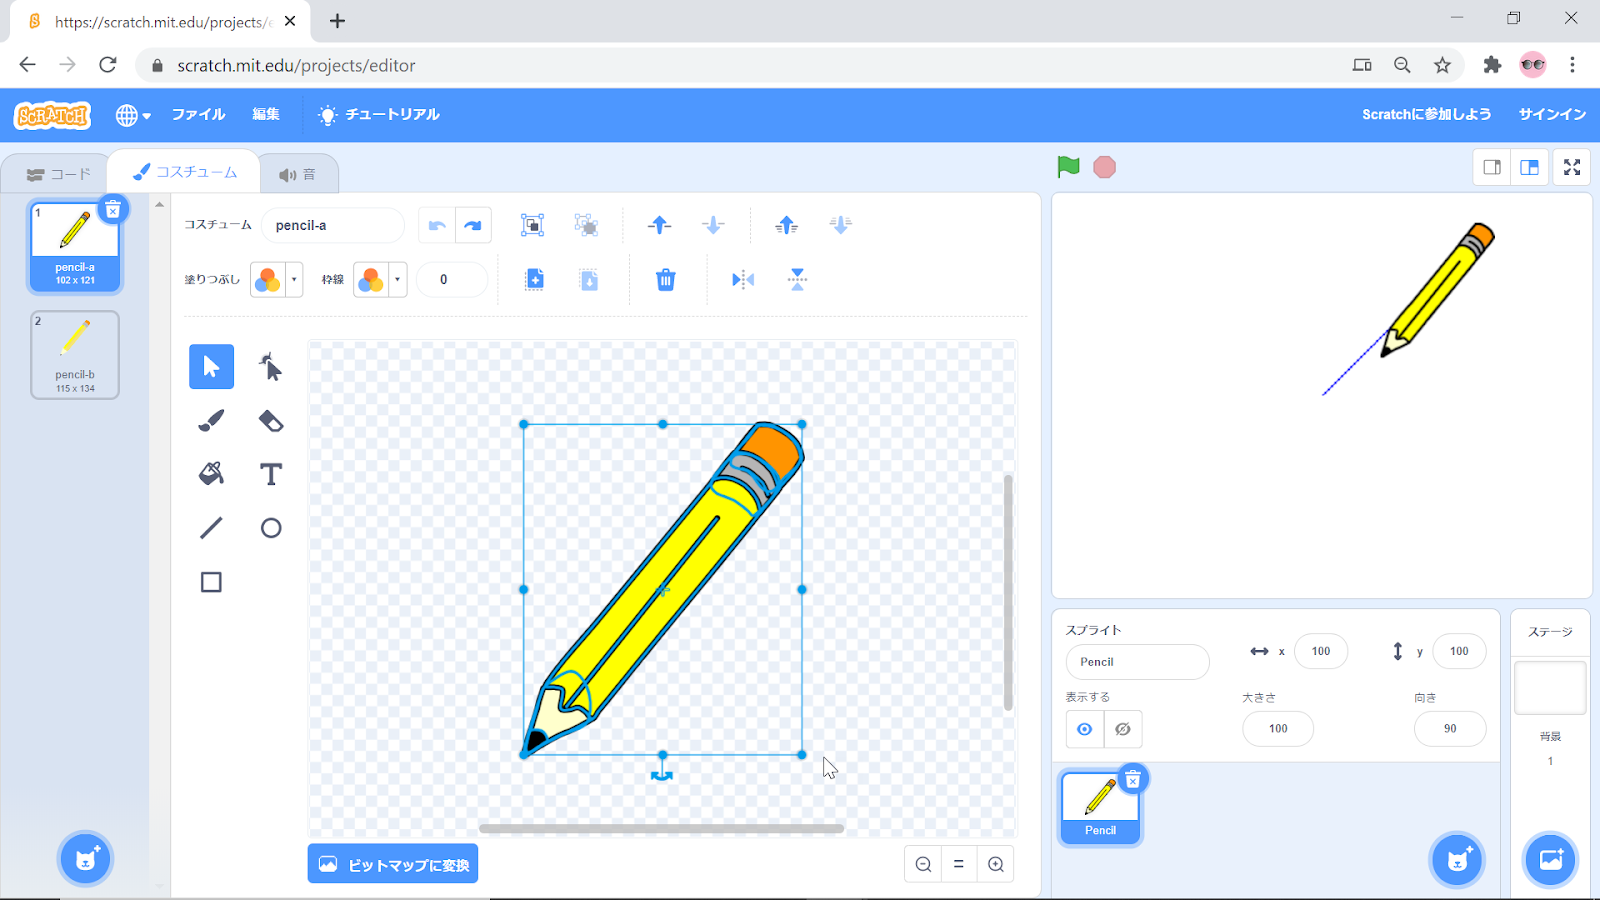Click the Undo arrow button

point(437,225)
